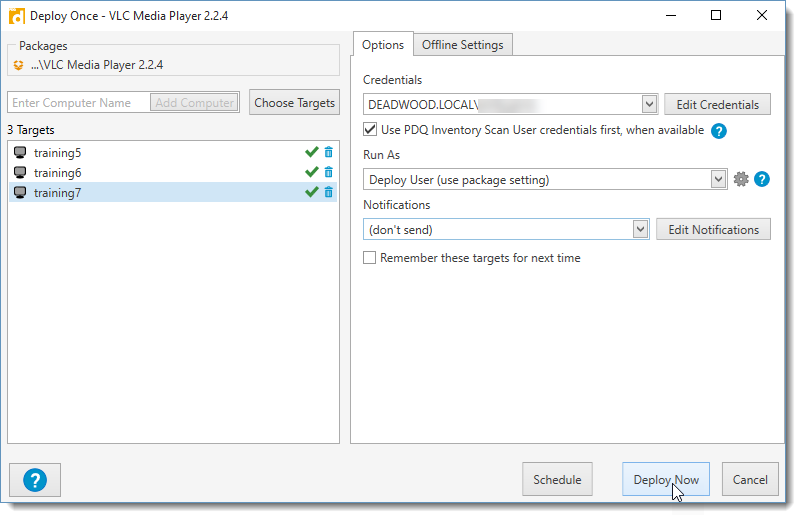
Task: Click the large help button bottom left
Action: tap(35, 479)
